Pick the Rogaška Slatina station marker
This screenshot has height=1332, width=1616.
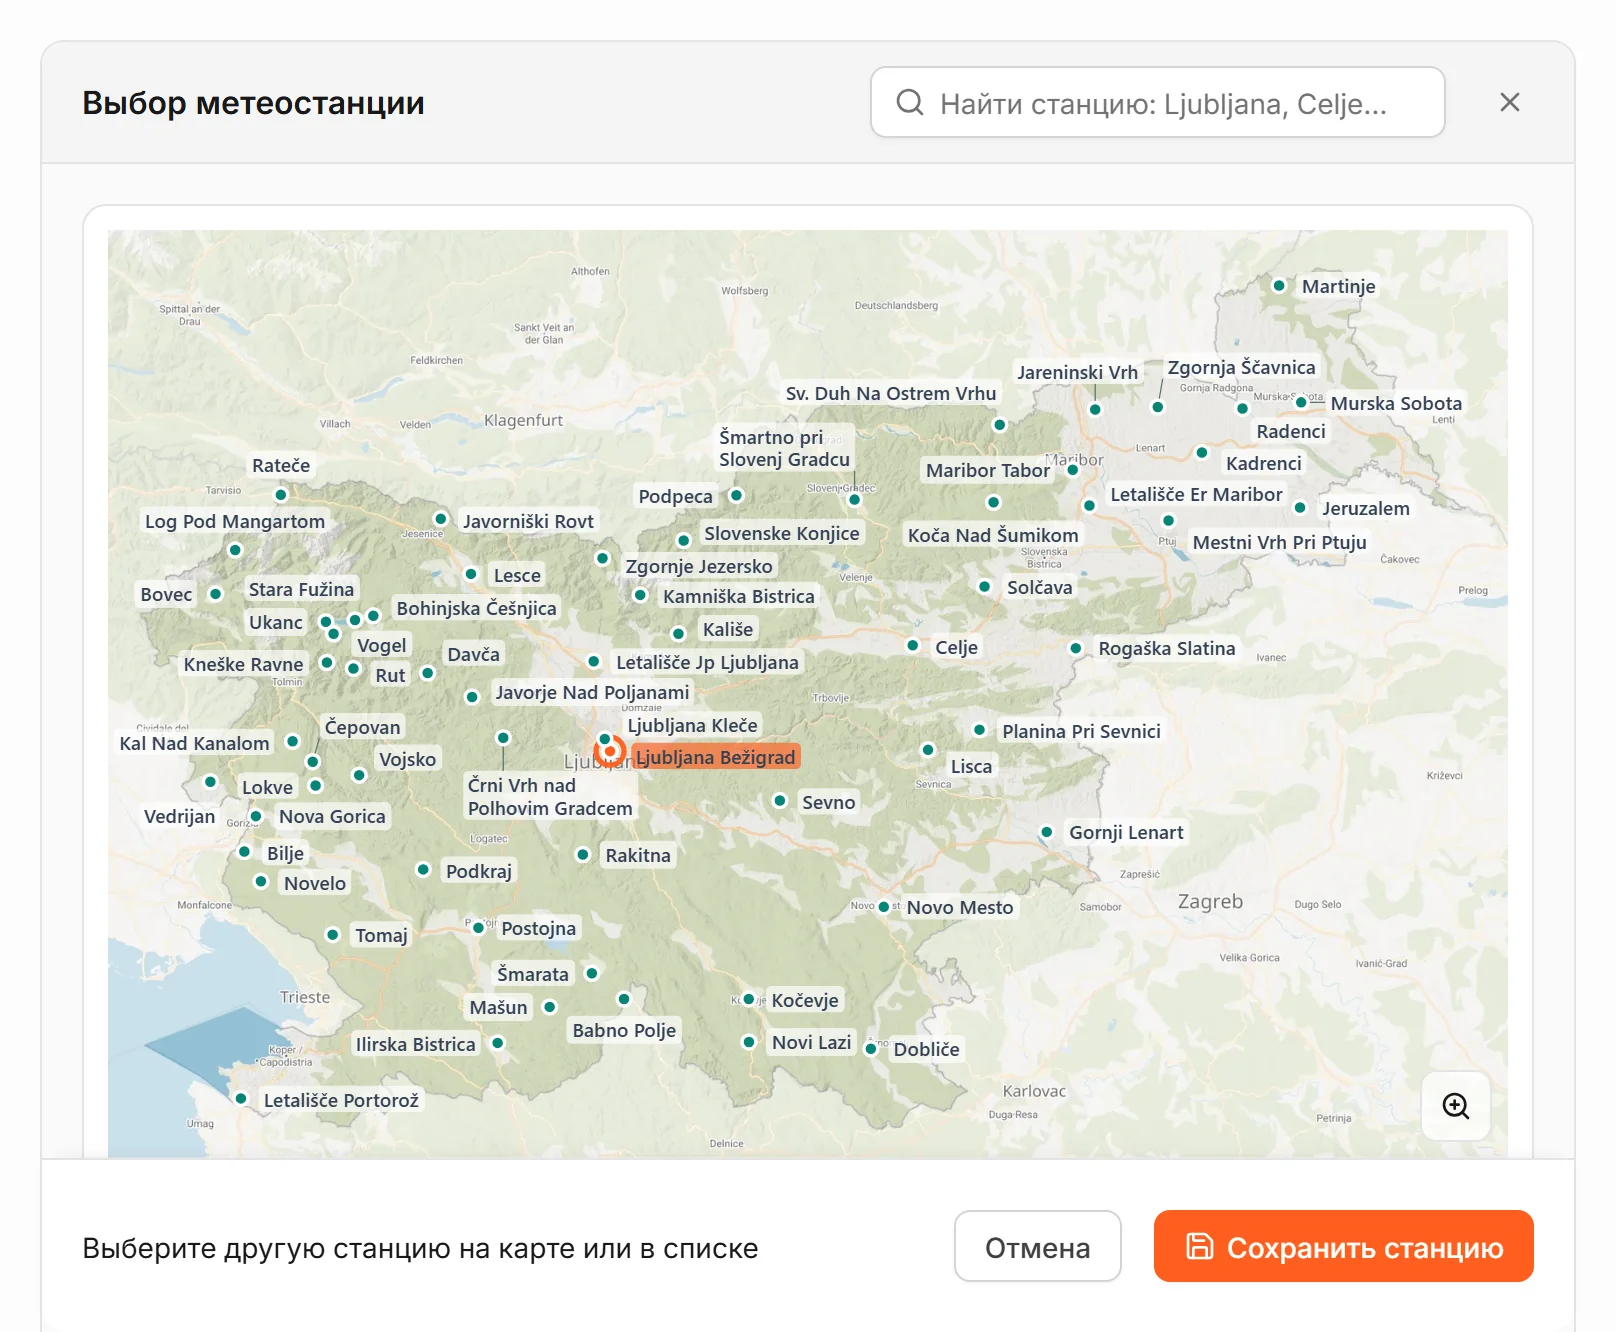click(1076, 649)
